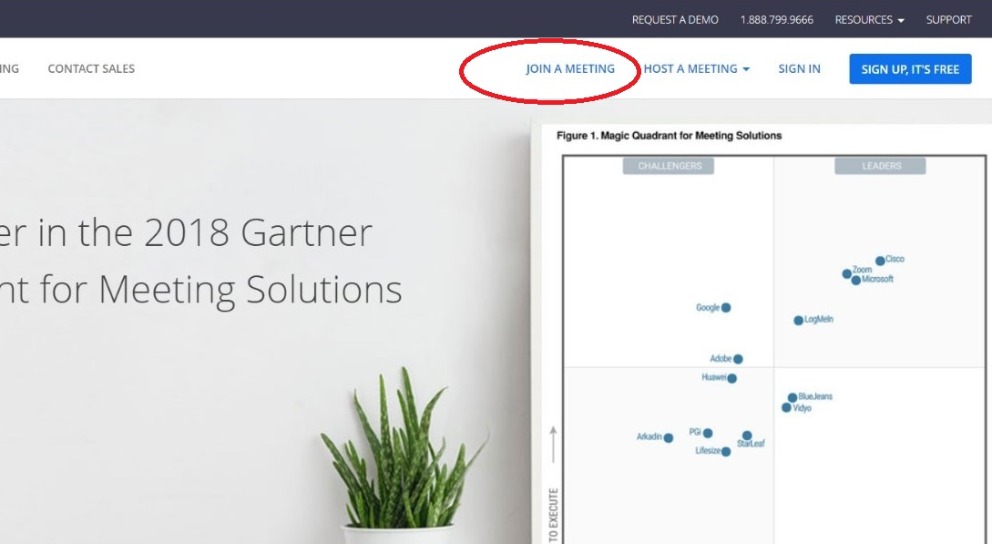The image size is (992, 544).
Task: Select the StarLeaf data point
Action: coord(747,436)
